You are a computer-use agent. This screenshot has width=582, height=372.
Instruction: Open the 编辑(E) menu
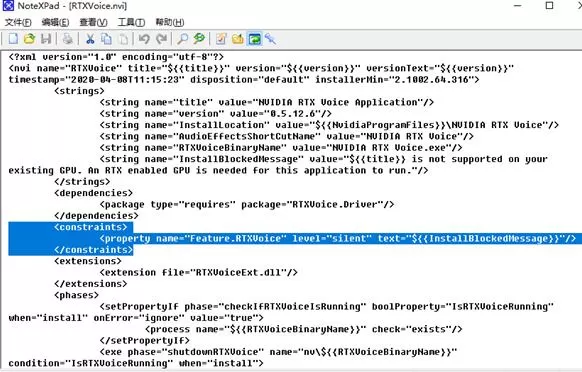click(55, 22)
